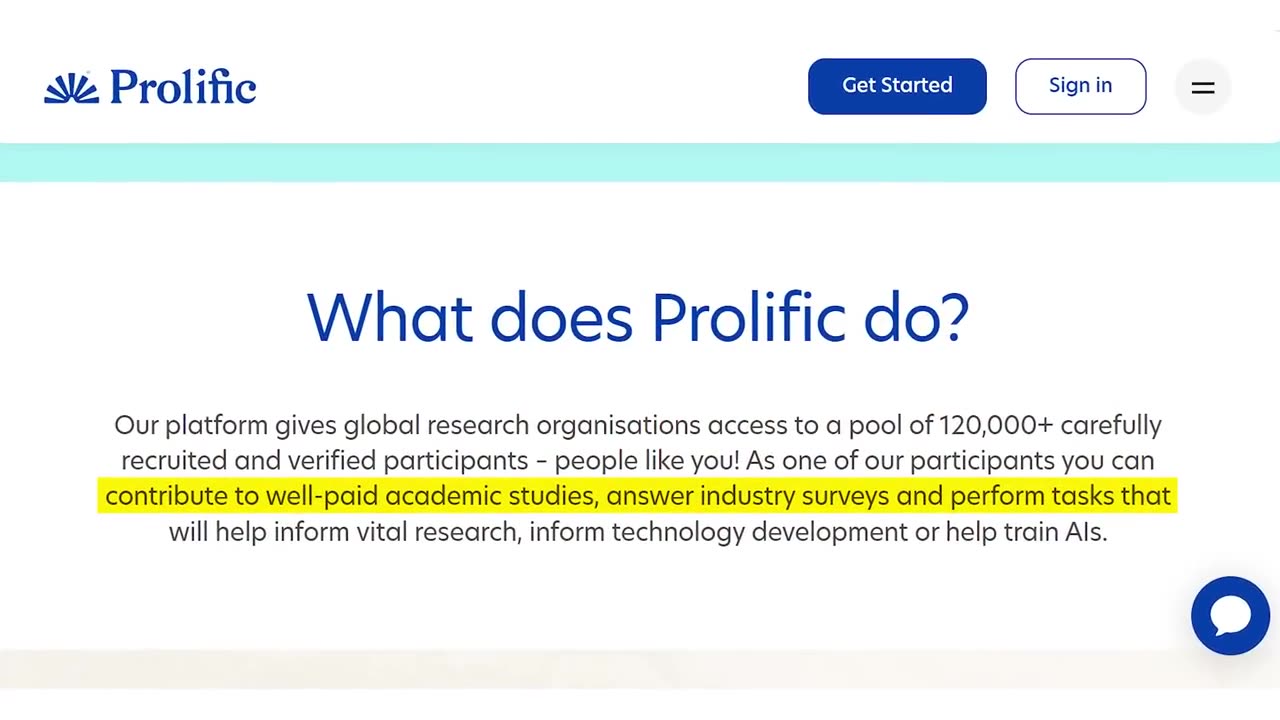This screenshot has height=720, width=1280.
Task: Click the Sign in button
Action: click(x=1081, y=86)
